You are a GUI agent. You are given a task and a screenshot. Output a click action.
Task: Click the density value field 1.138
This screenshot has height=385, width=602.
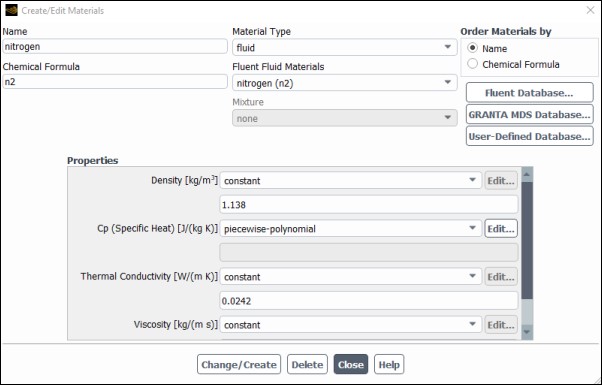pyautogui.click(x=369, y=205)
